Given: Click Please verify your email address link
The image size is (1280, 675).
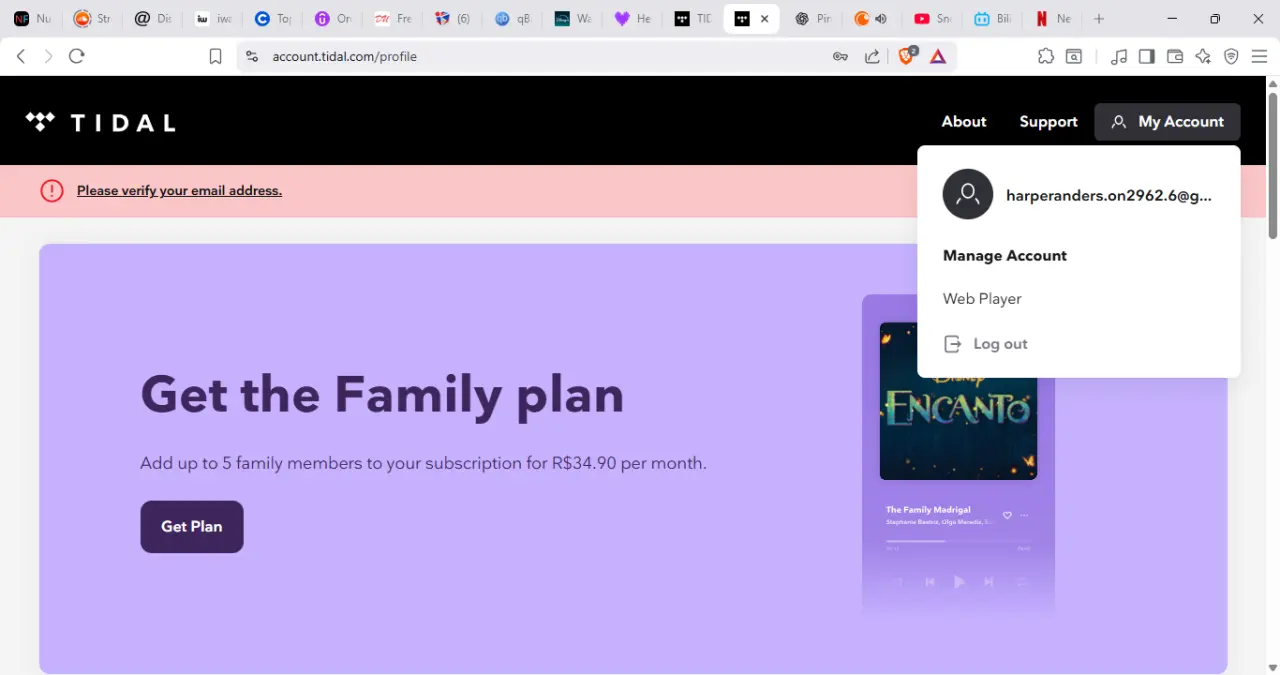Looking at the screenshot, I should (x=179, y=191).
